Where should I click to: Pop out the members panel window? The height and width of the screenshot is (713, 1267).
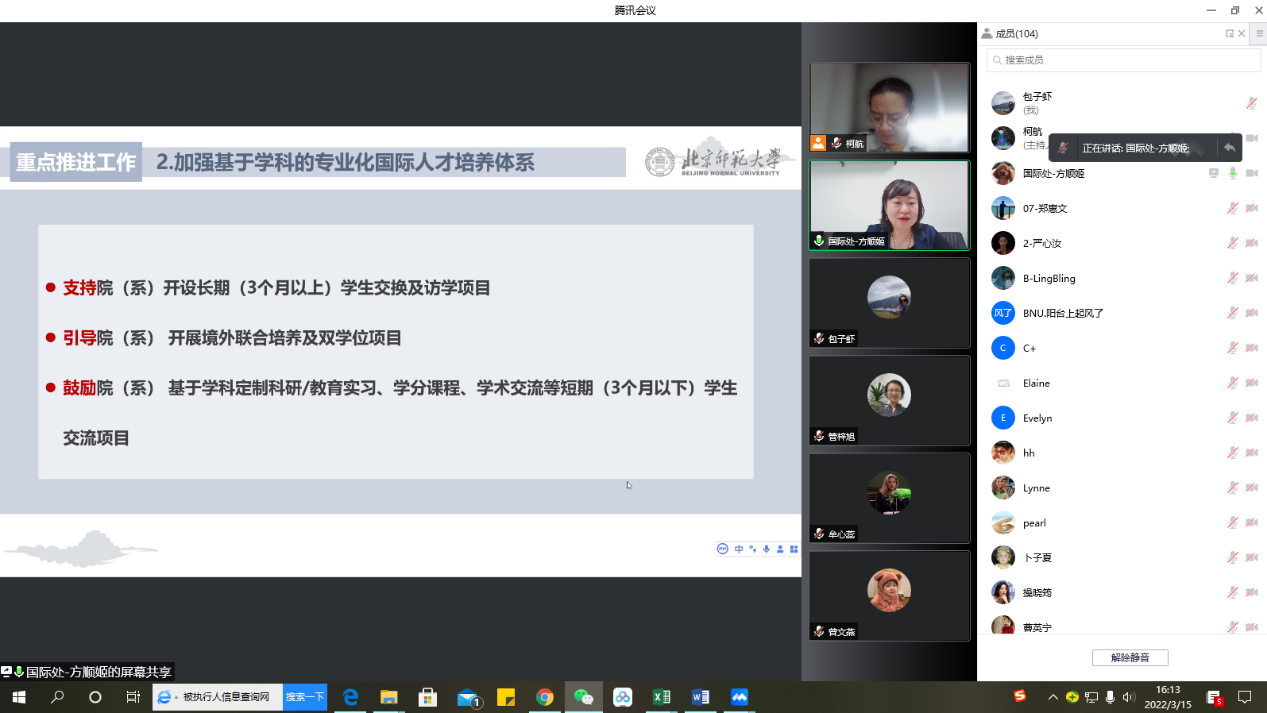1229,34
